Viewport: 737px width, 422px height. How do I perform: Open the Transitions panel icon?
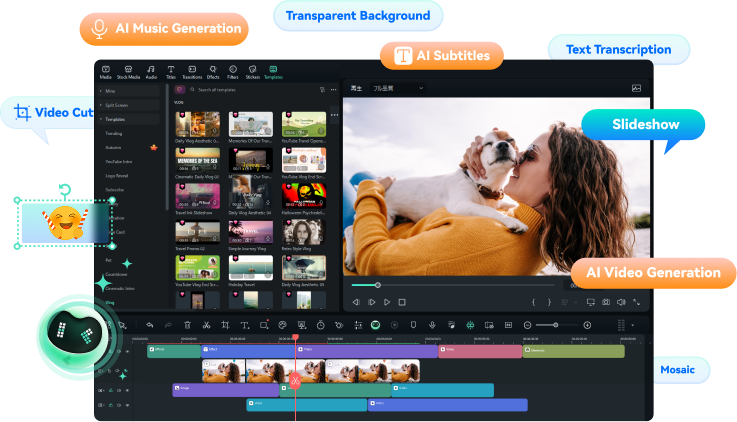pyautogui.click(x=191, y=71)
